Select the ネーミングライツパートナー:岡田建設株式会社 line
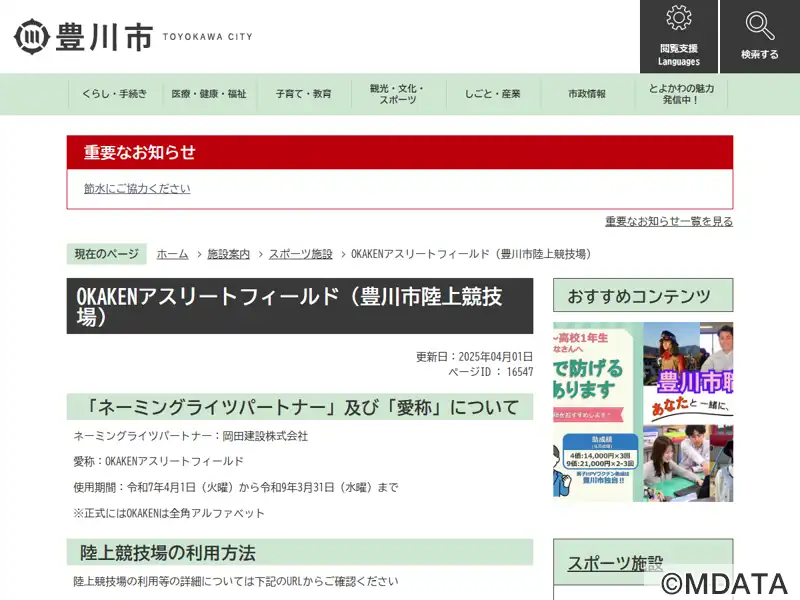Image resolution: width=800 pixels, height=600 pixels. [x=191, y=436]
